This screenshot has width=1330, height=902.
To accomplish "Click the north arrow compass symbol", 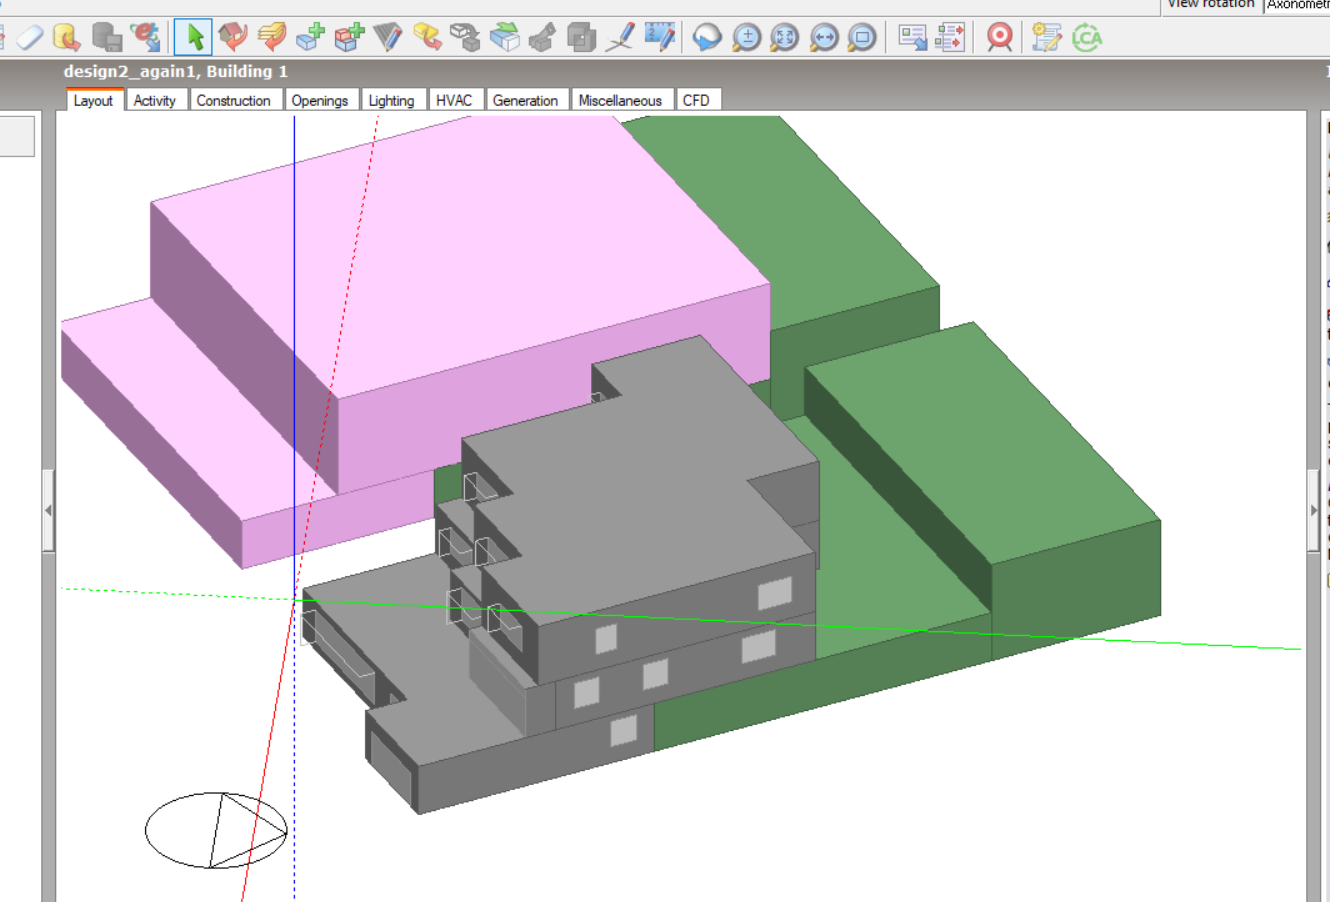I will pos(217,830).
